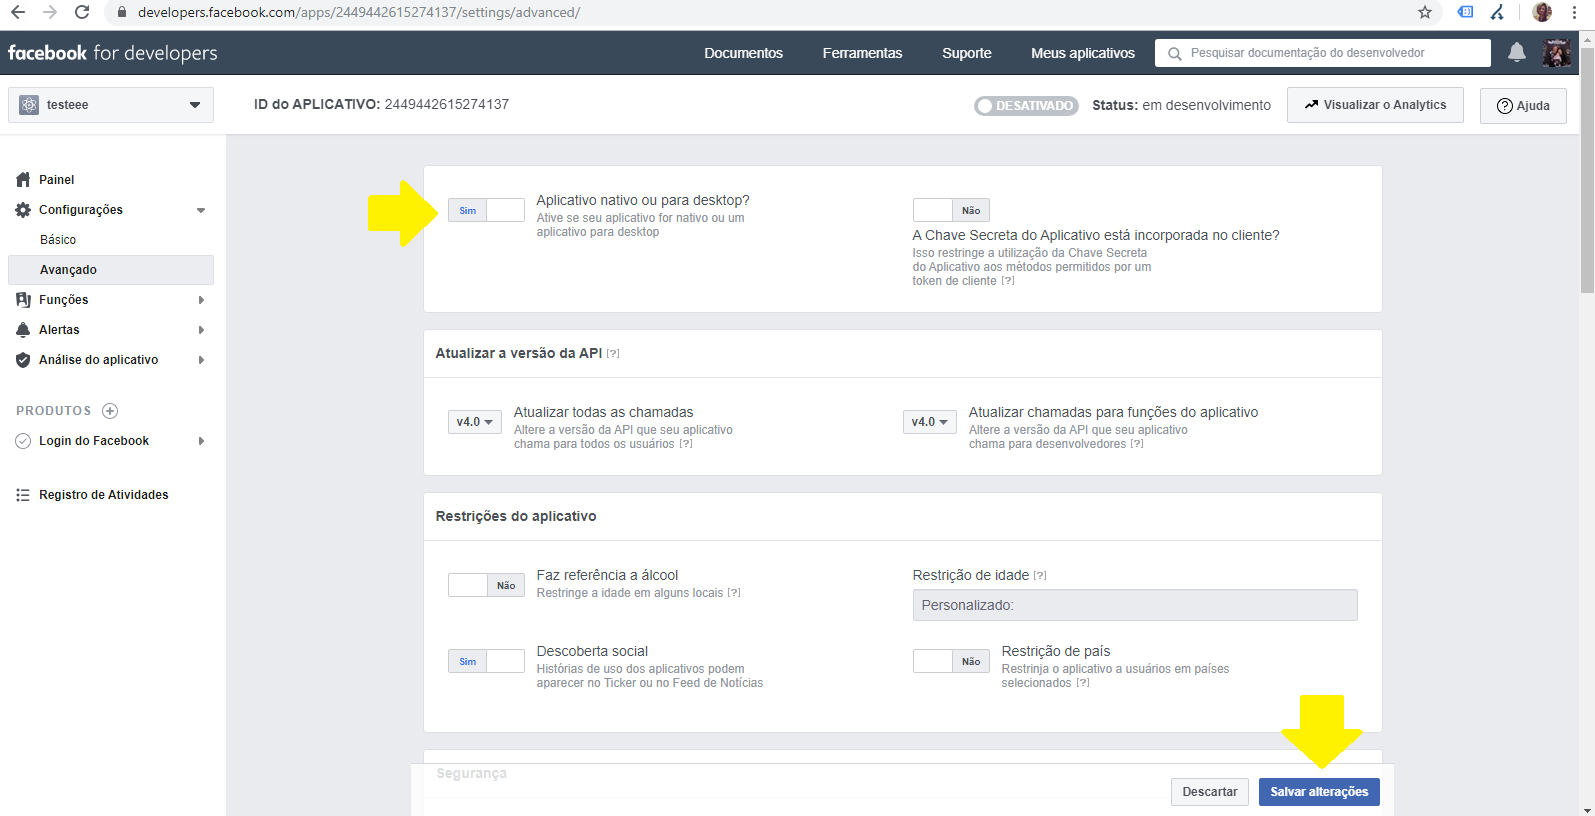Expand Análise do aplicativo submenu arrow
Screen dimensions: 1595x816
point(201,360)
